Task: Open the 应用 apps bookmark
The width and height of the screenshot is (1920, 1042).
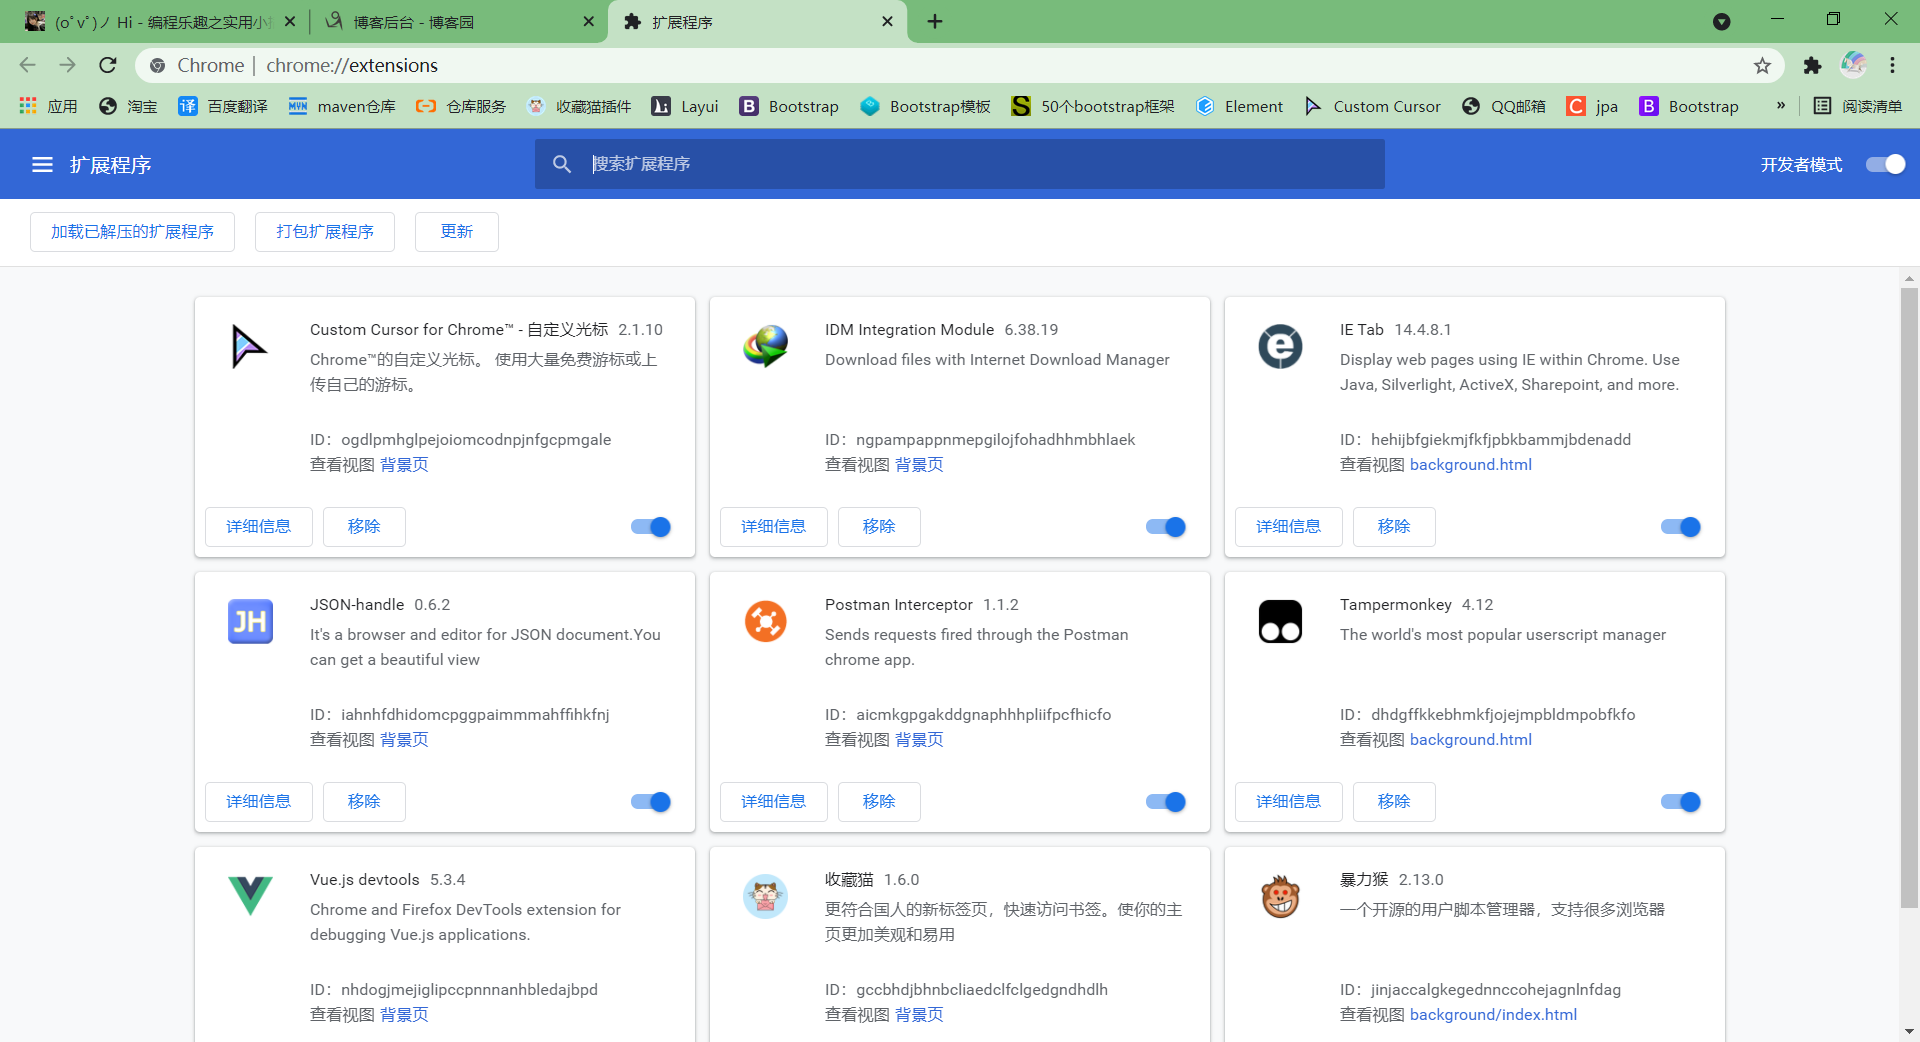Action: coord(48,106)
